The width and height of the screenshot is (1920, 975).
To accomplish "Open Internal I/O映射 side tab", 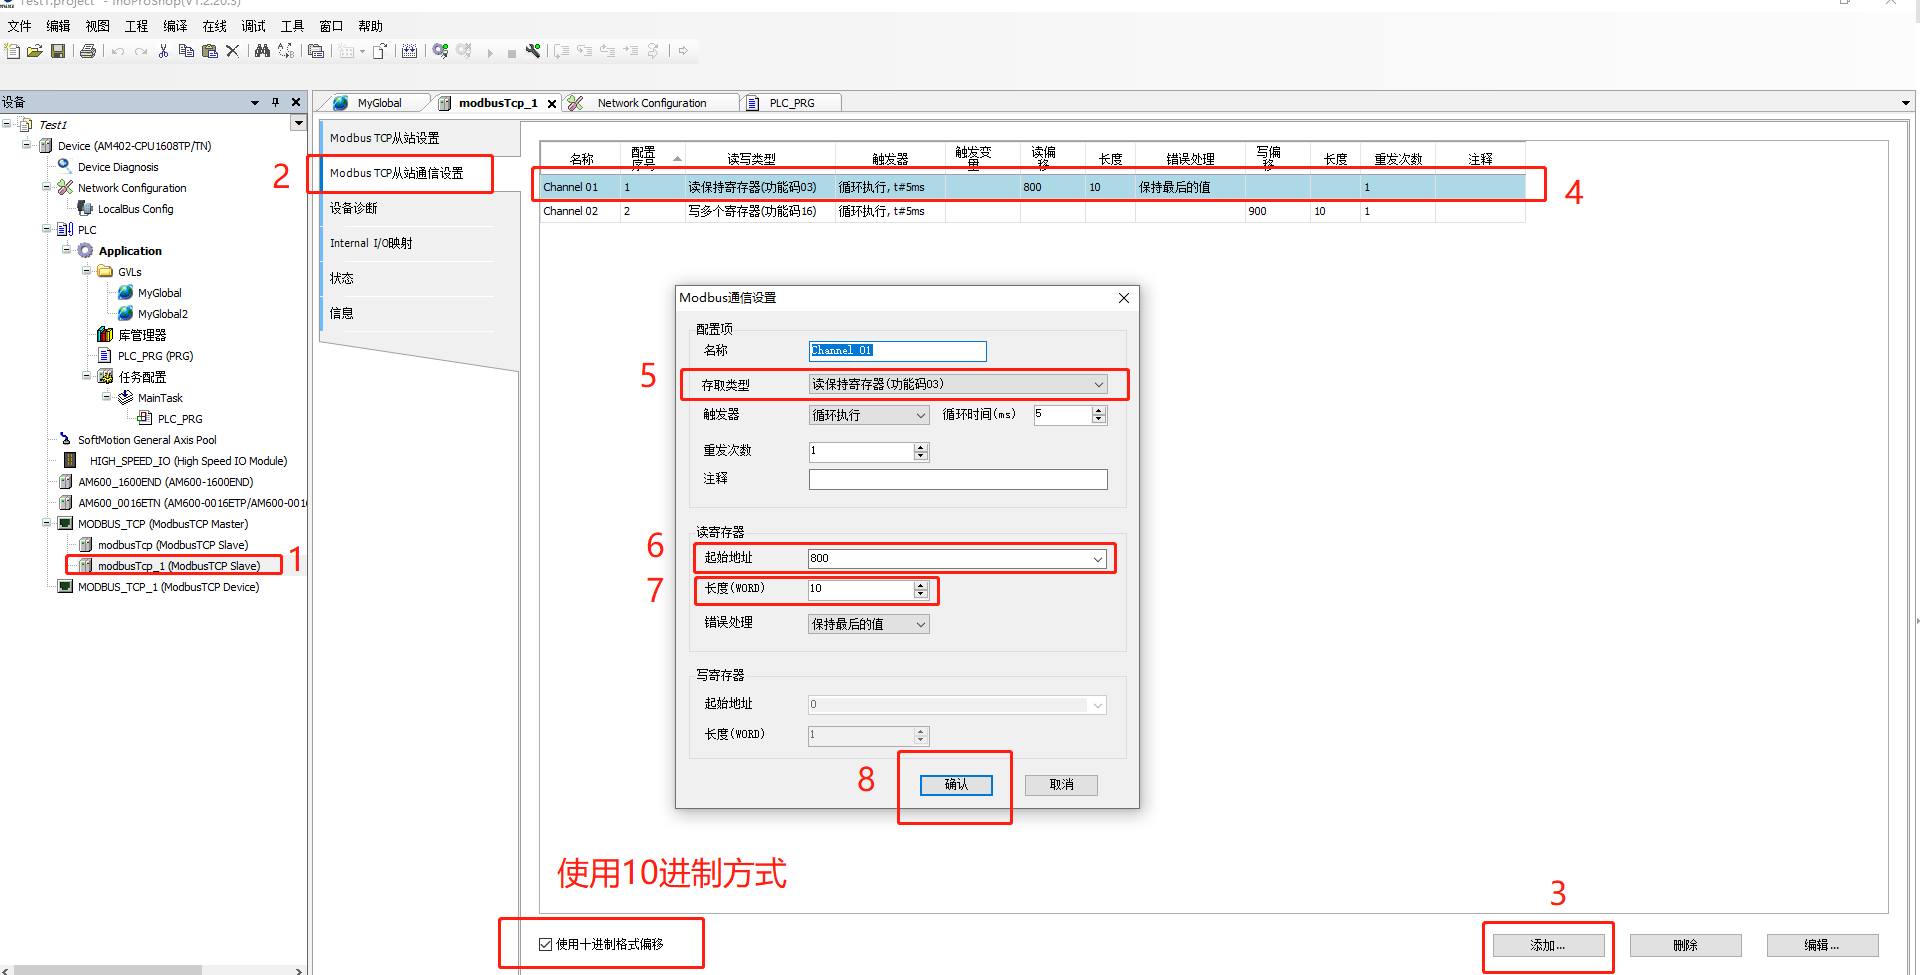I will 371,243.
